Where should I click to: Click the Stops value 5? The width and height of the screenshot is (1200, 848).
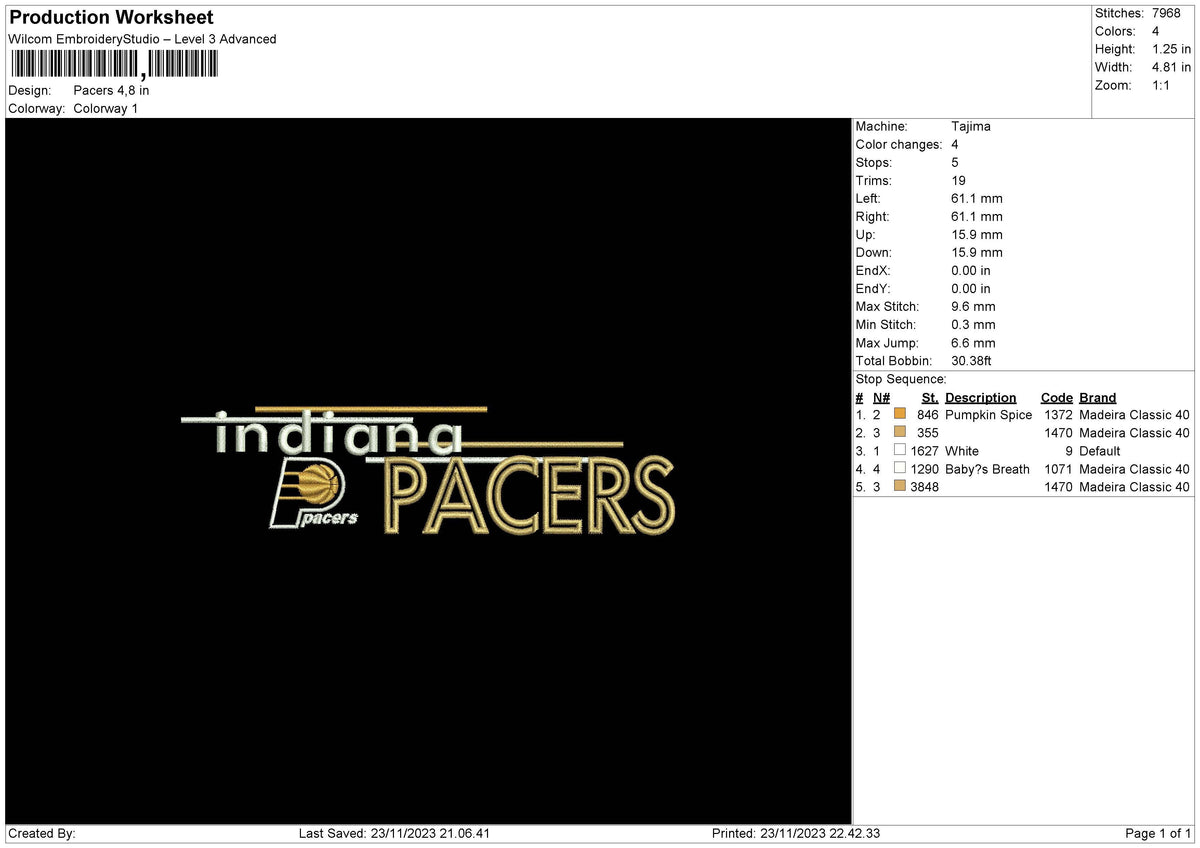click(955, 163)
